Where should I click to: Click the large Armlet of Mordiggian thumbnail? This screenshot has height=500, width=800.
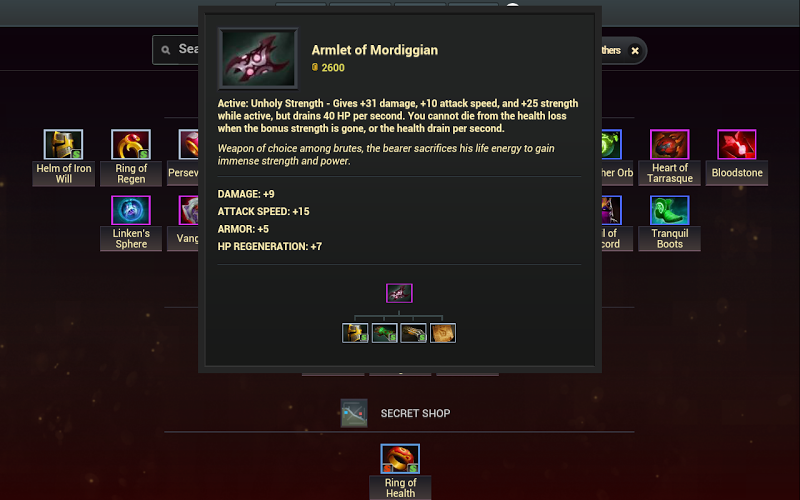pos(258,59)
